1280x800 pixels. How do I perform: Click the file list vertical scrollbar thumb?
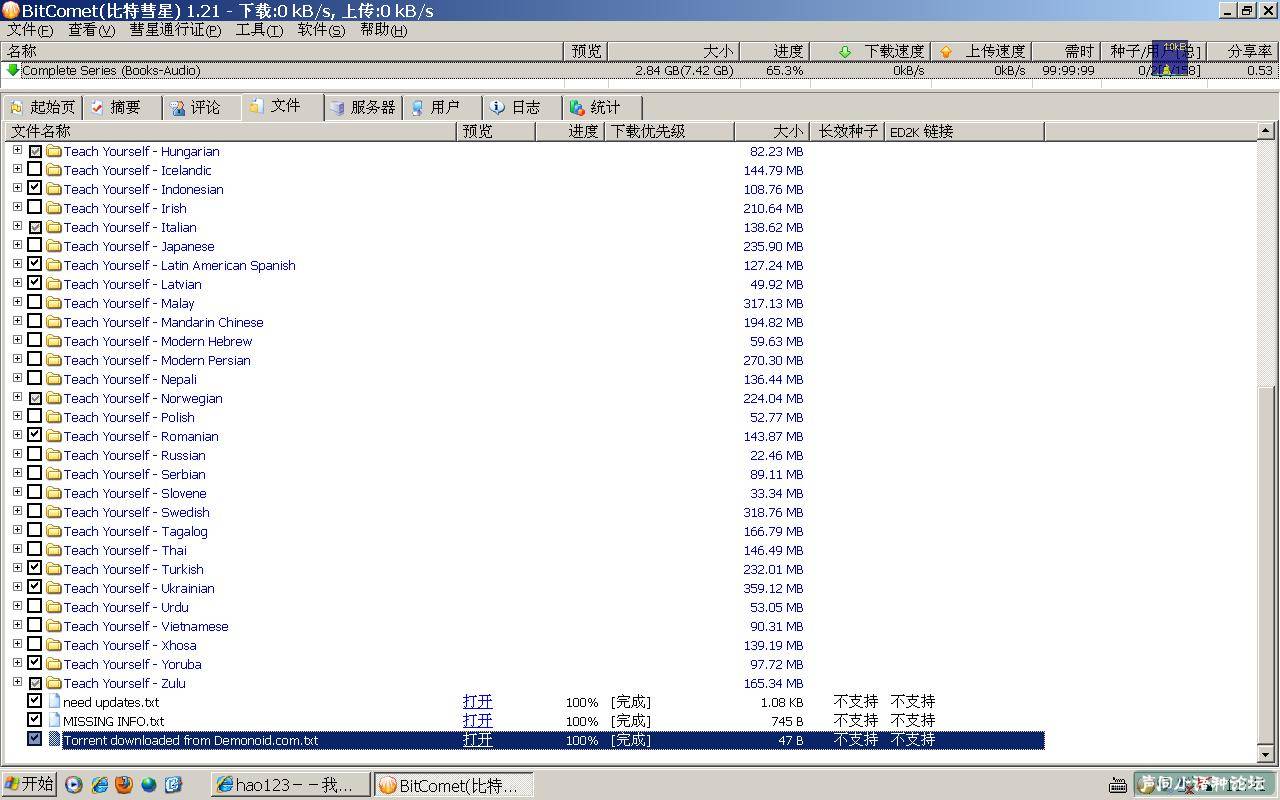(1266, 563)
